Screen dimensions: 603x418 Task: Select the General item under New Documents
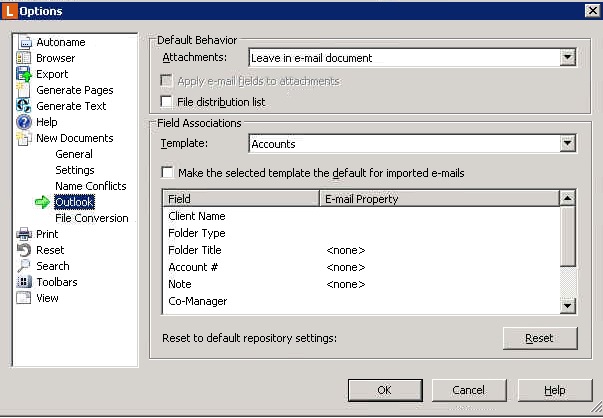(74, 154)
